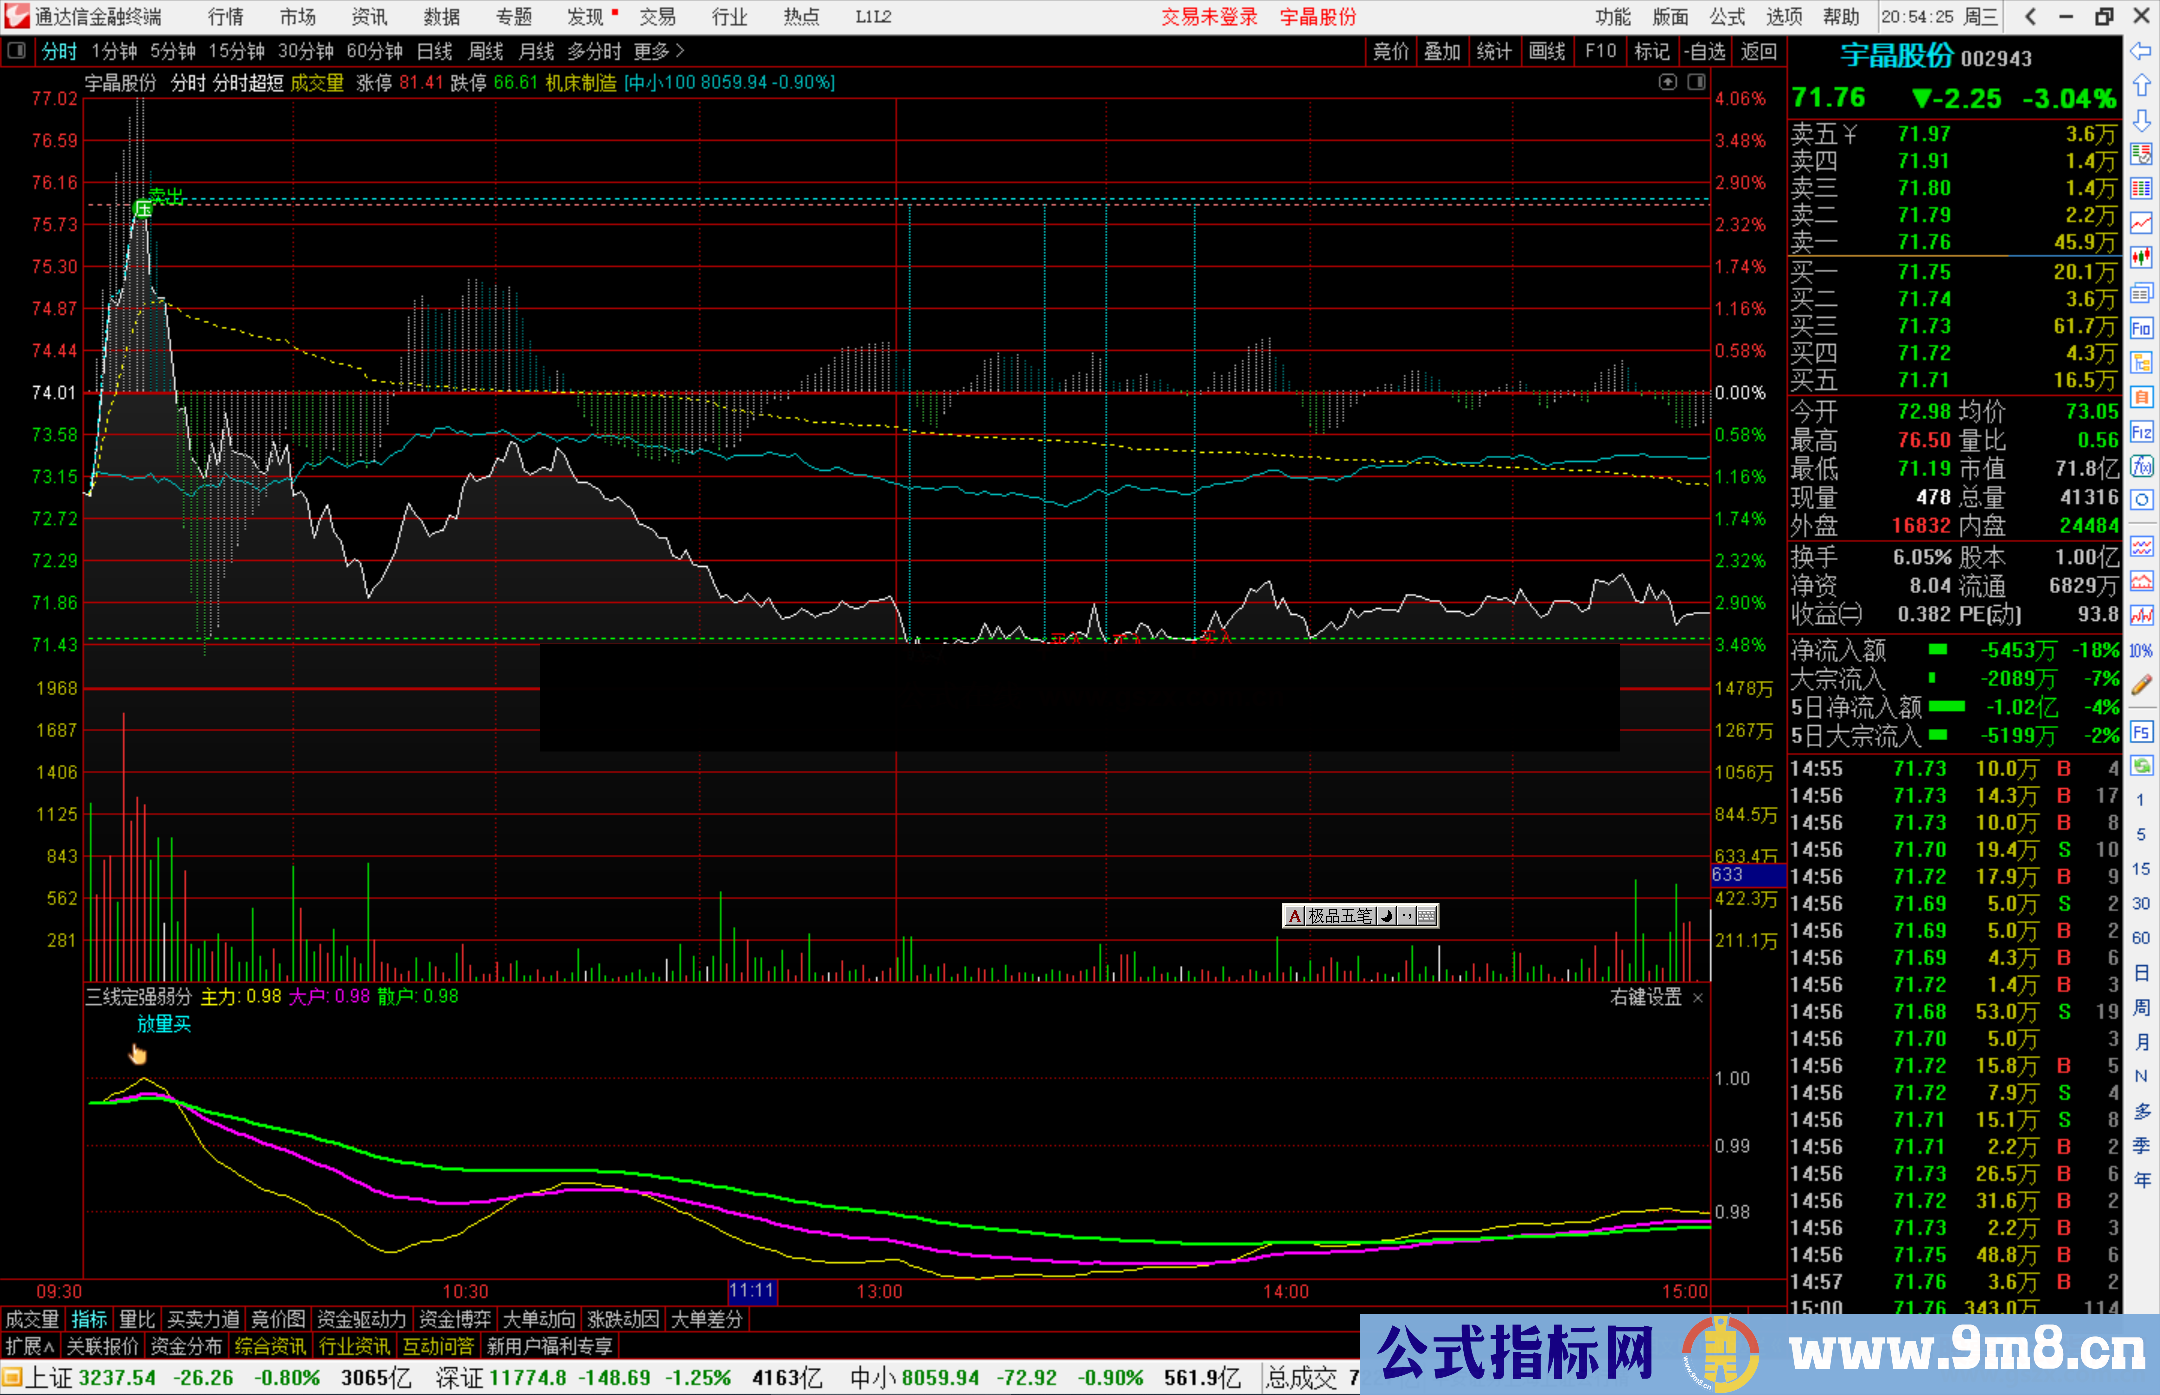The height and width of the screenshot is (1395, 2160).
Task: Click the area chart sidebar icon
Action: tap(2141, 581)
